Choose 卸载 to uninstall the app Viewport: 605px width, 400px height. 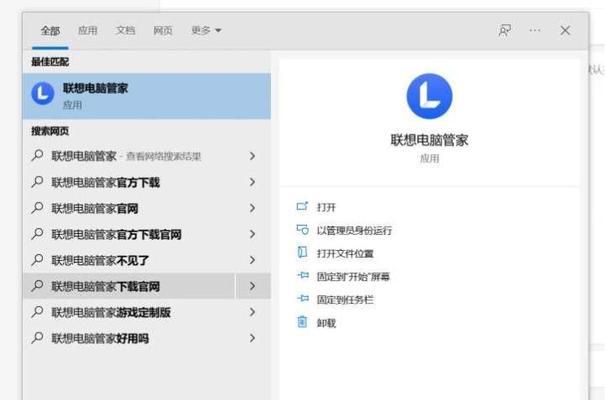(x=326, y=323)
